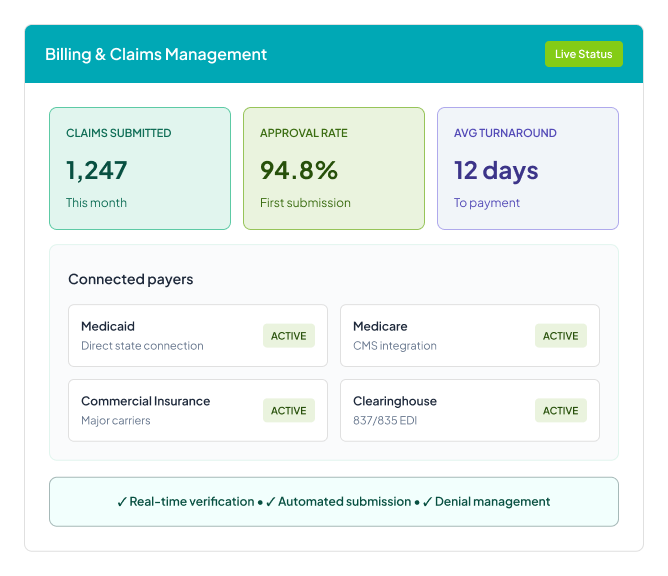Click the Active badge for Medicare
Screen dimensions: 668x576
[561, 336]
